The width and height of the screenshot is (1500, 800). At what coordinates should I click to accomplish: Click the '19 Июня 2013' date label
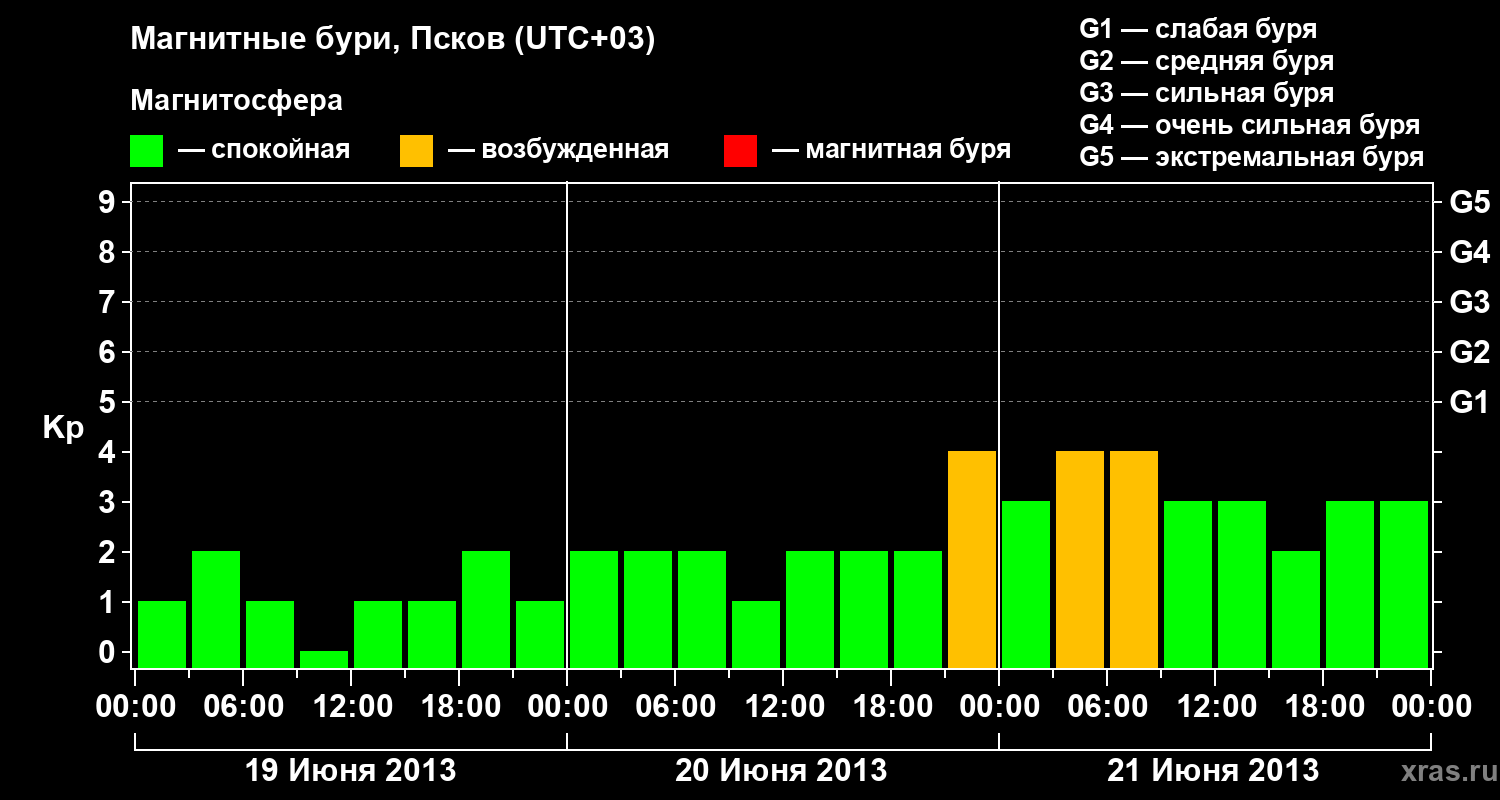tap(350, 771)
